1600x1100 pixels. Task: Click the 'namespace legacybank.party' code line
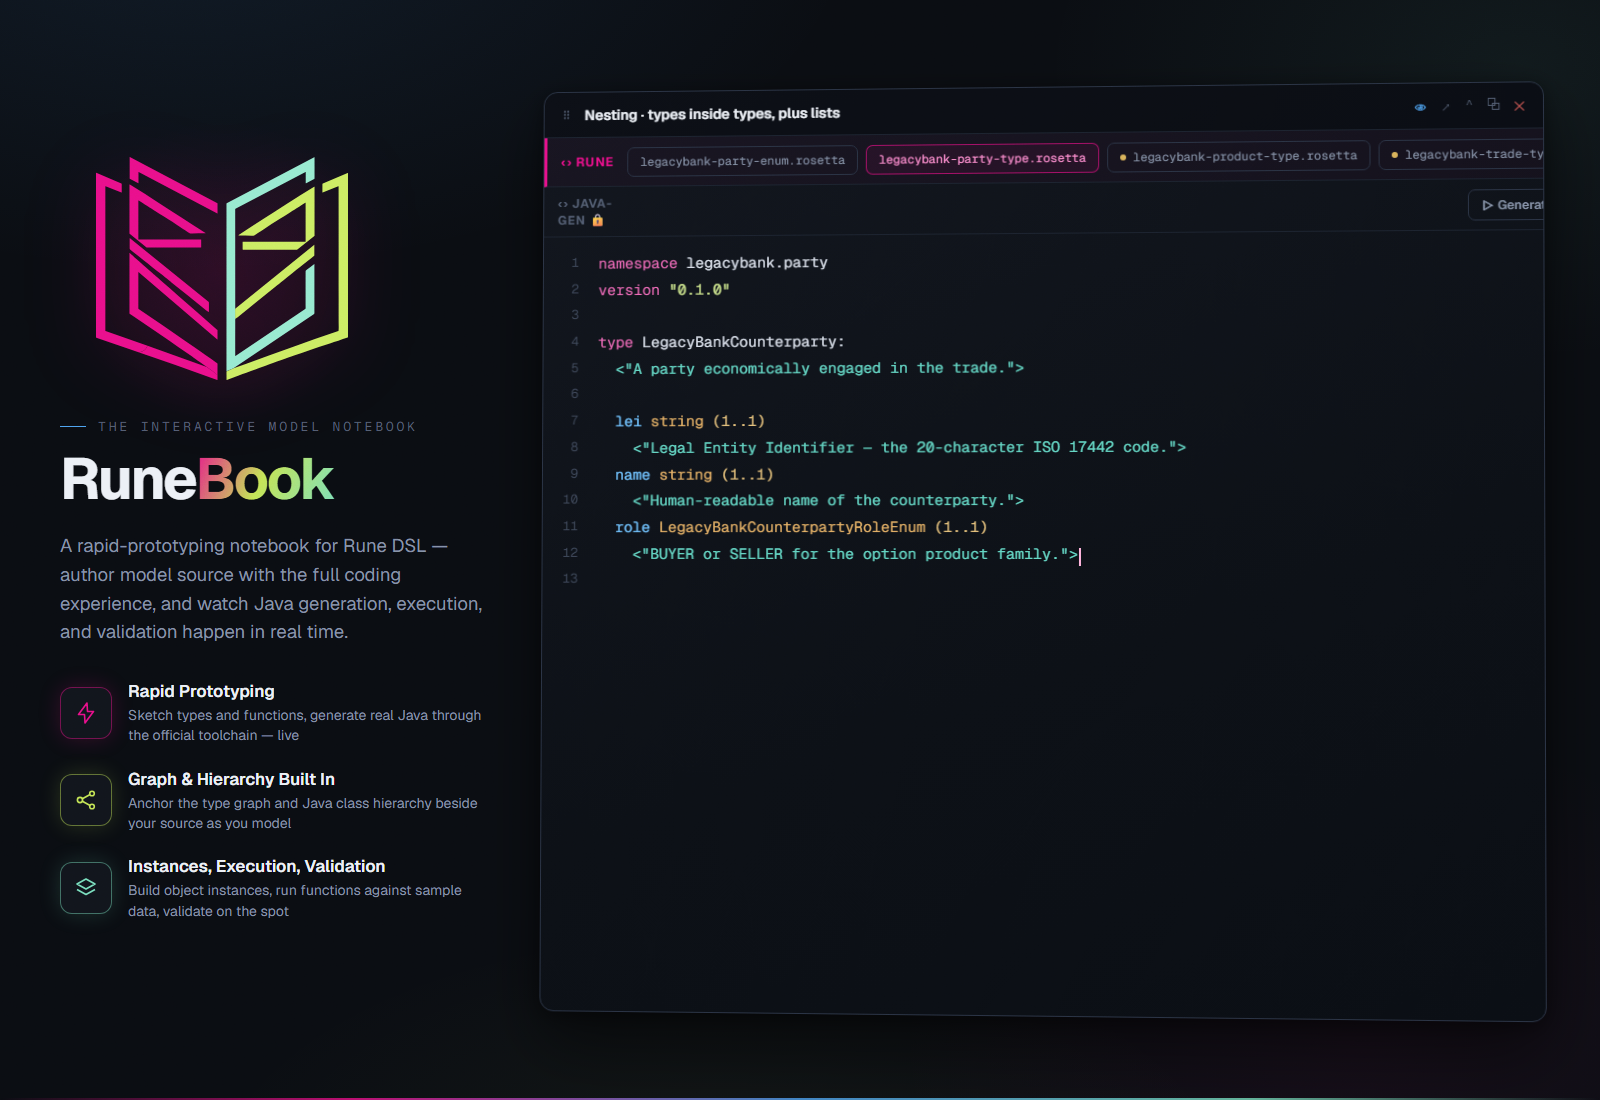(713, 263)
